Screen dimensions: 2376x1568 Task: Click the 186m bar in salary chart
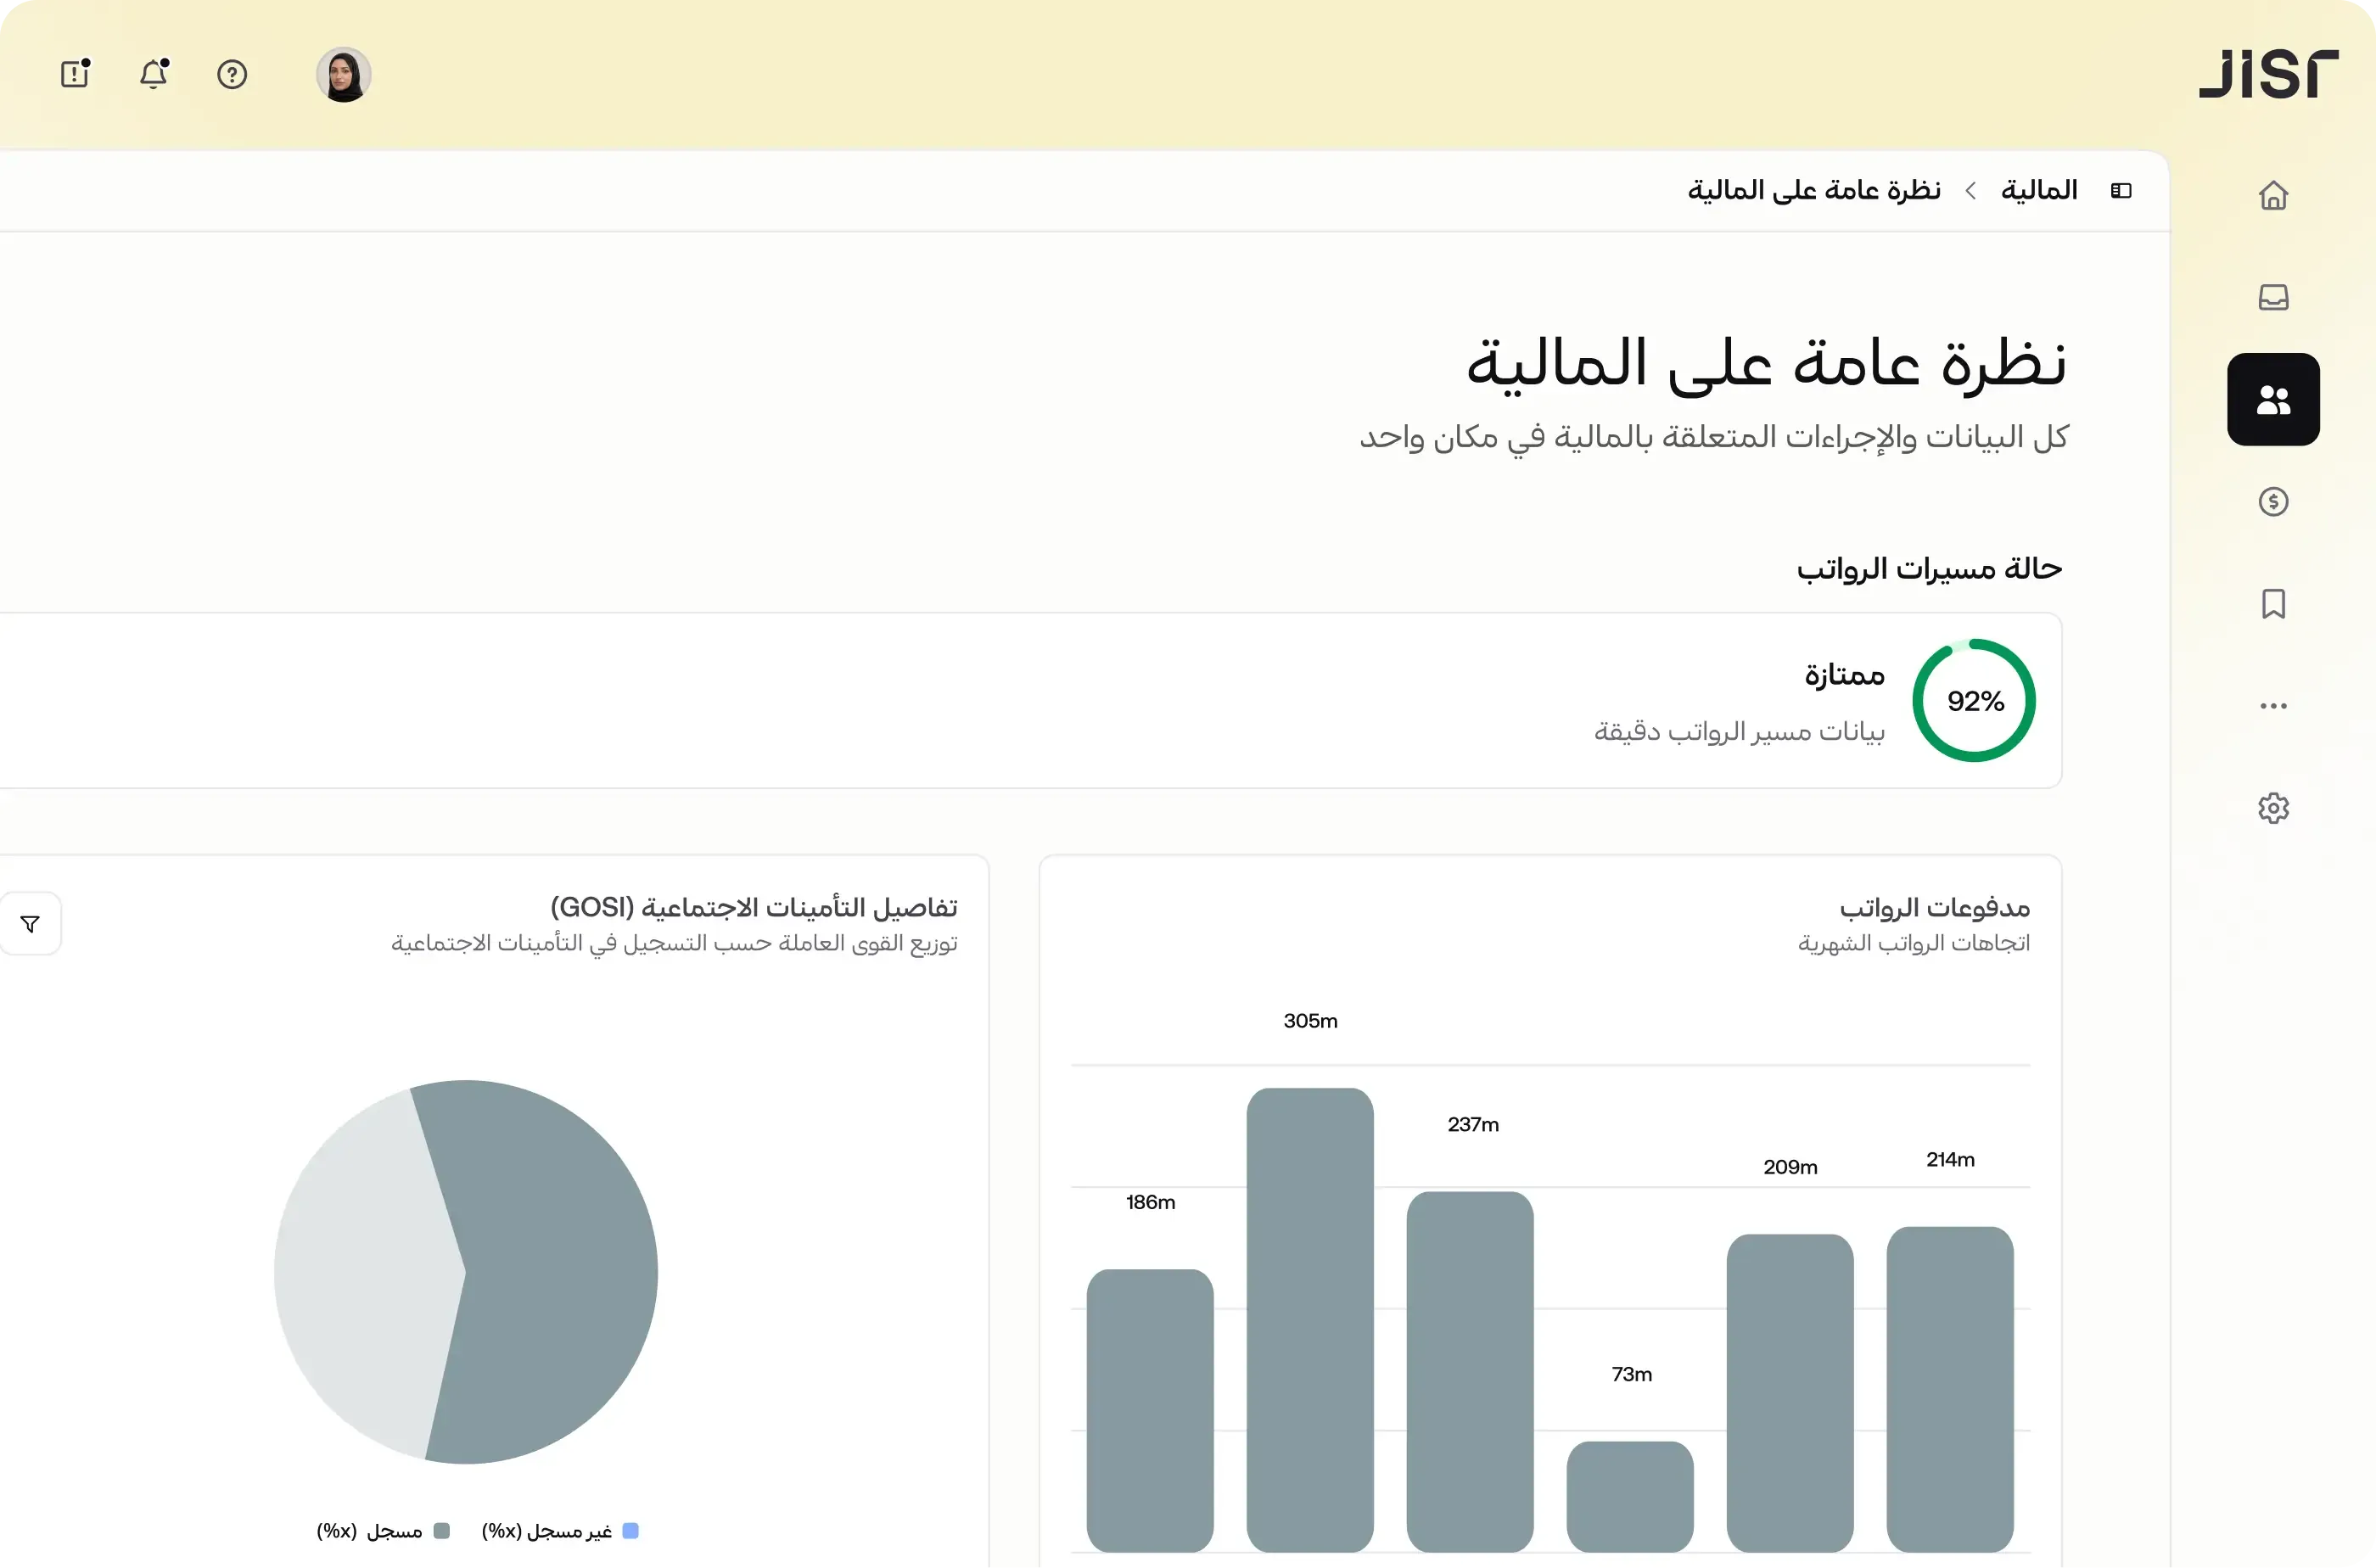pyautogui.click(x=1150, y=1410)
